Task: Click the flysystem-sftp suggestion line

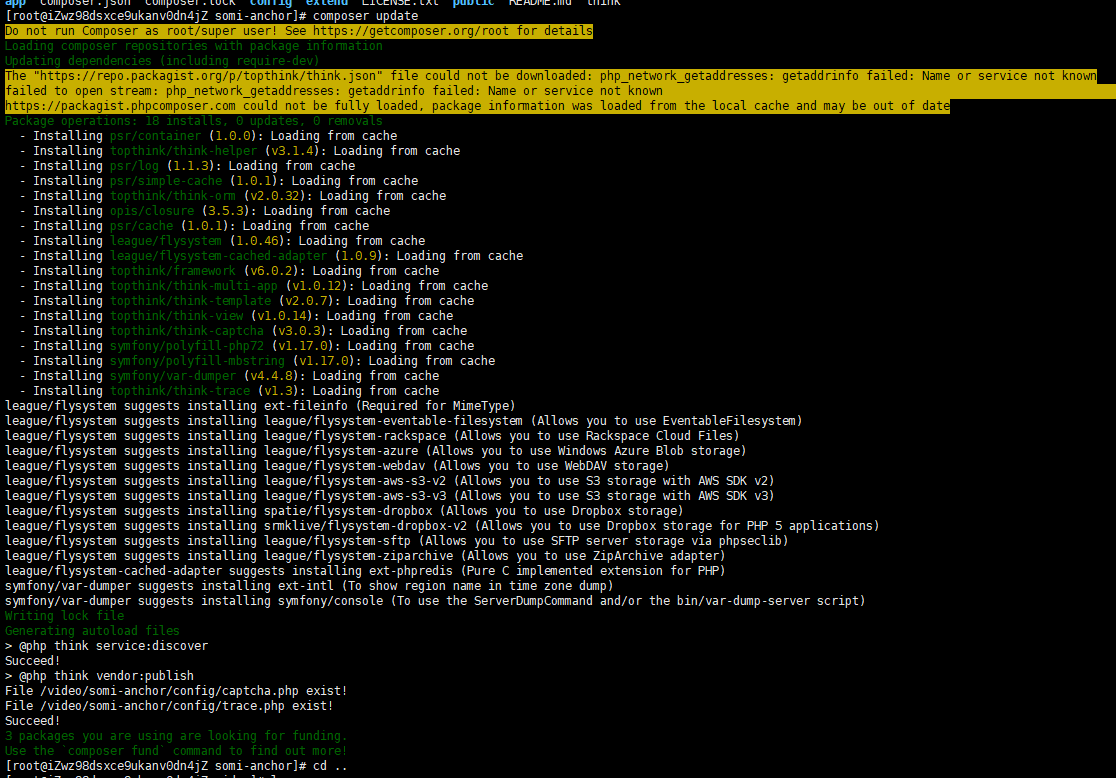Action: point(397,540)
